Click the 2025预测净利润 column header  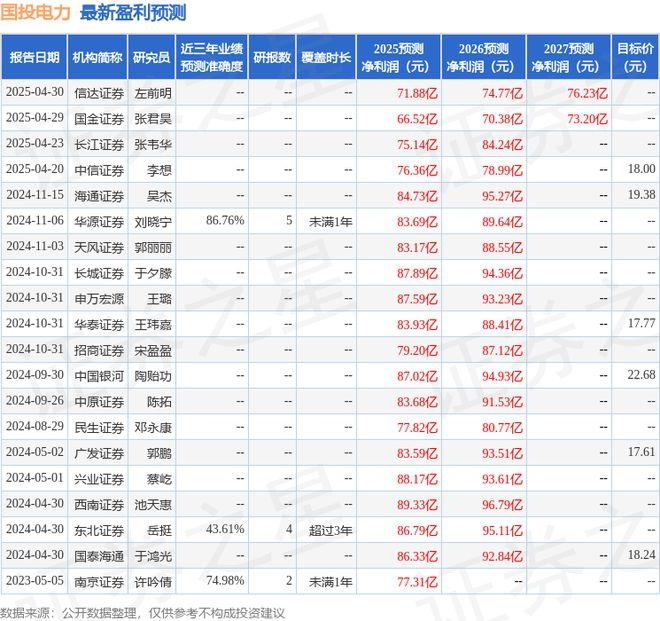pos(399,57)
